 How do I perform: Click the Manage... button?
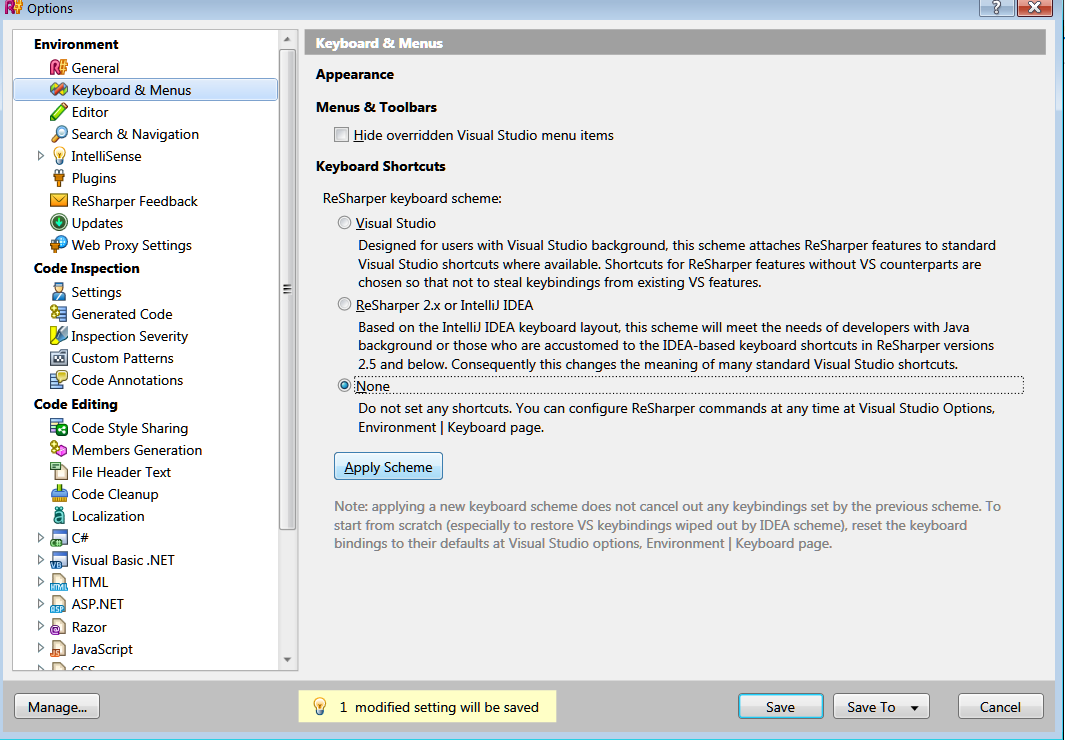click(x=57, y=707)
